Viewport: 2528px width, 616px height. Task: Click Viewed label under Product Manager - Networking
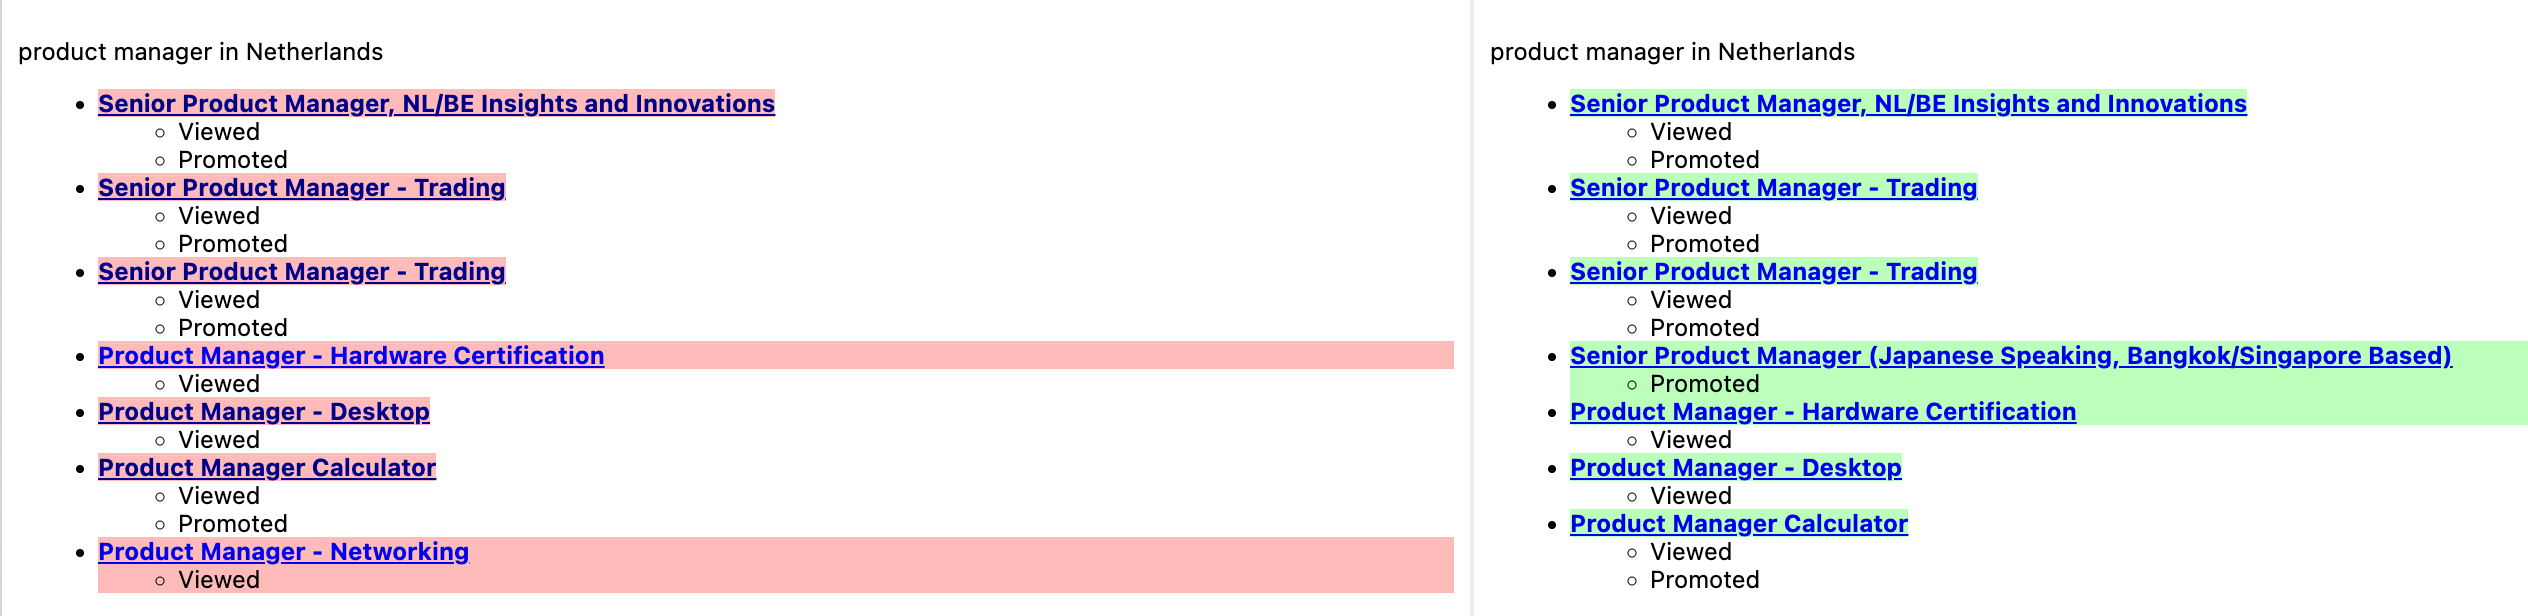219,580
